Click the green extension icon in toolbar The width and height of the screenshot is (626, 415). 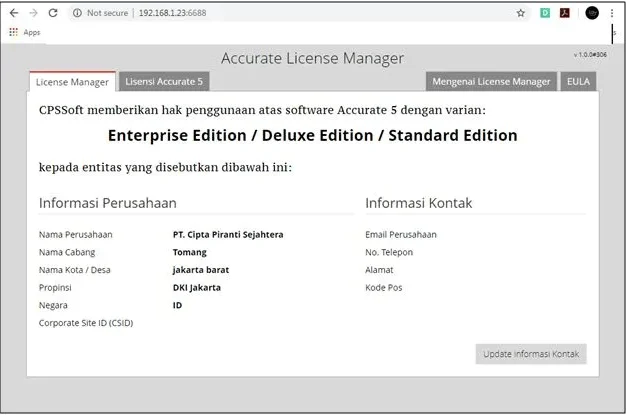(x=545, y=13)
